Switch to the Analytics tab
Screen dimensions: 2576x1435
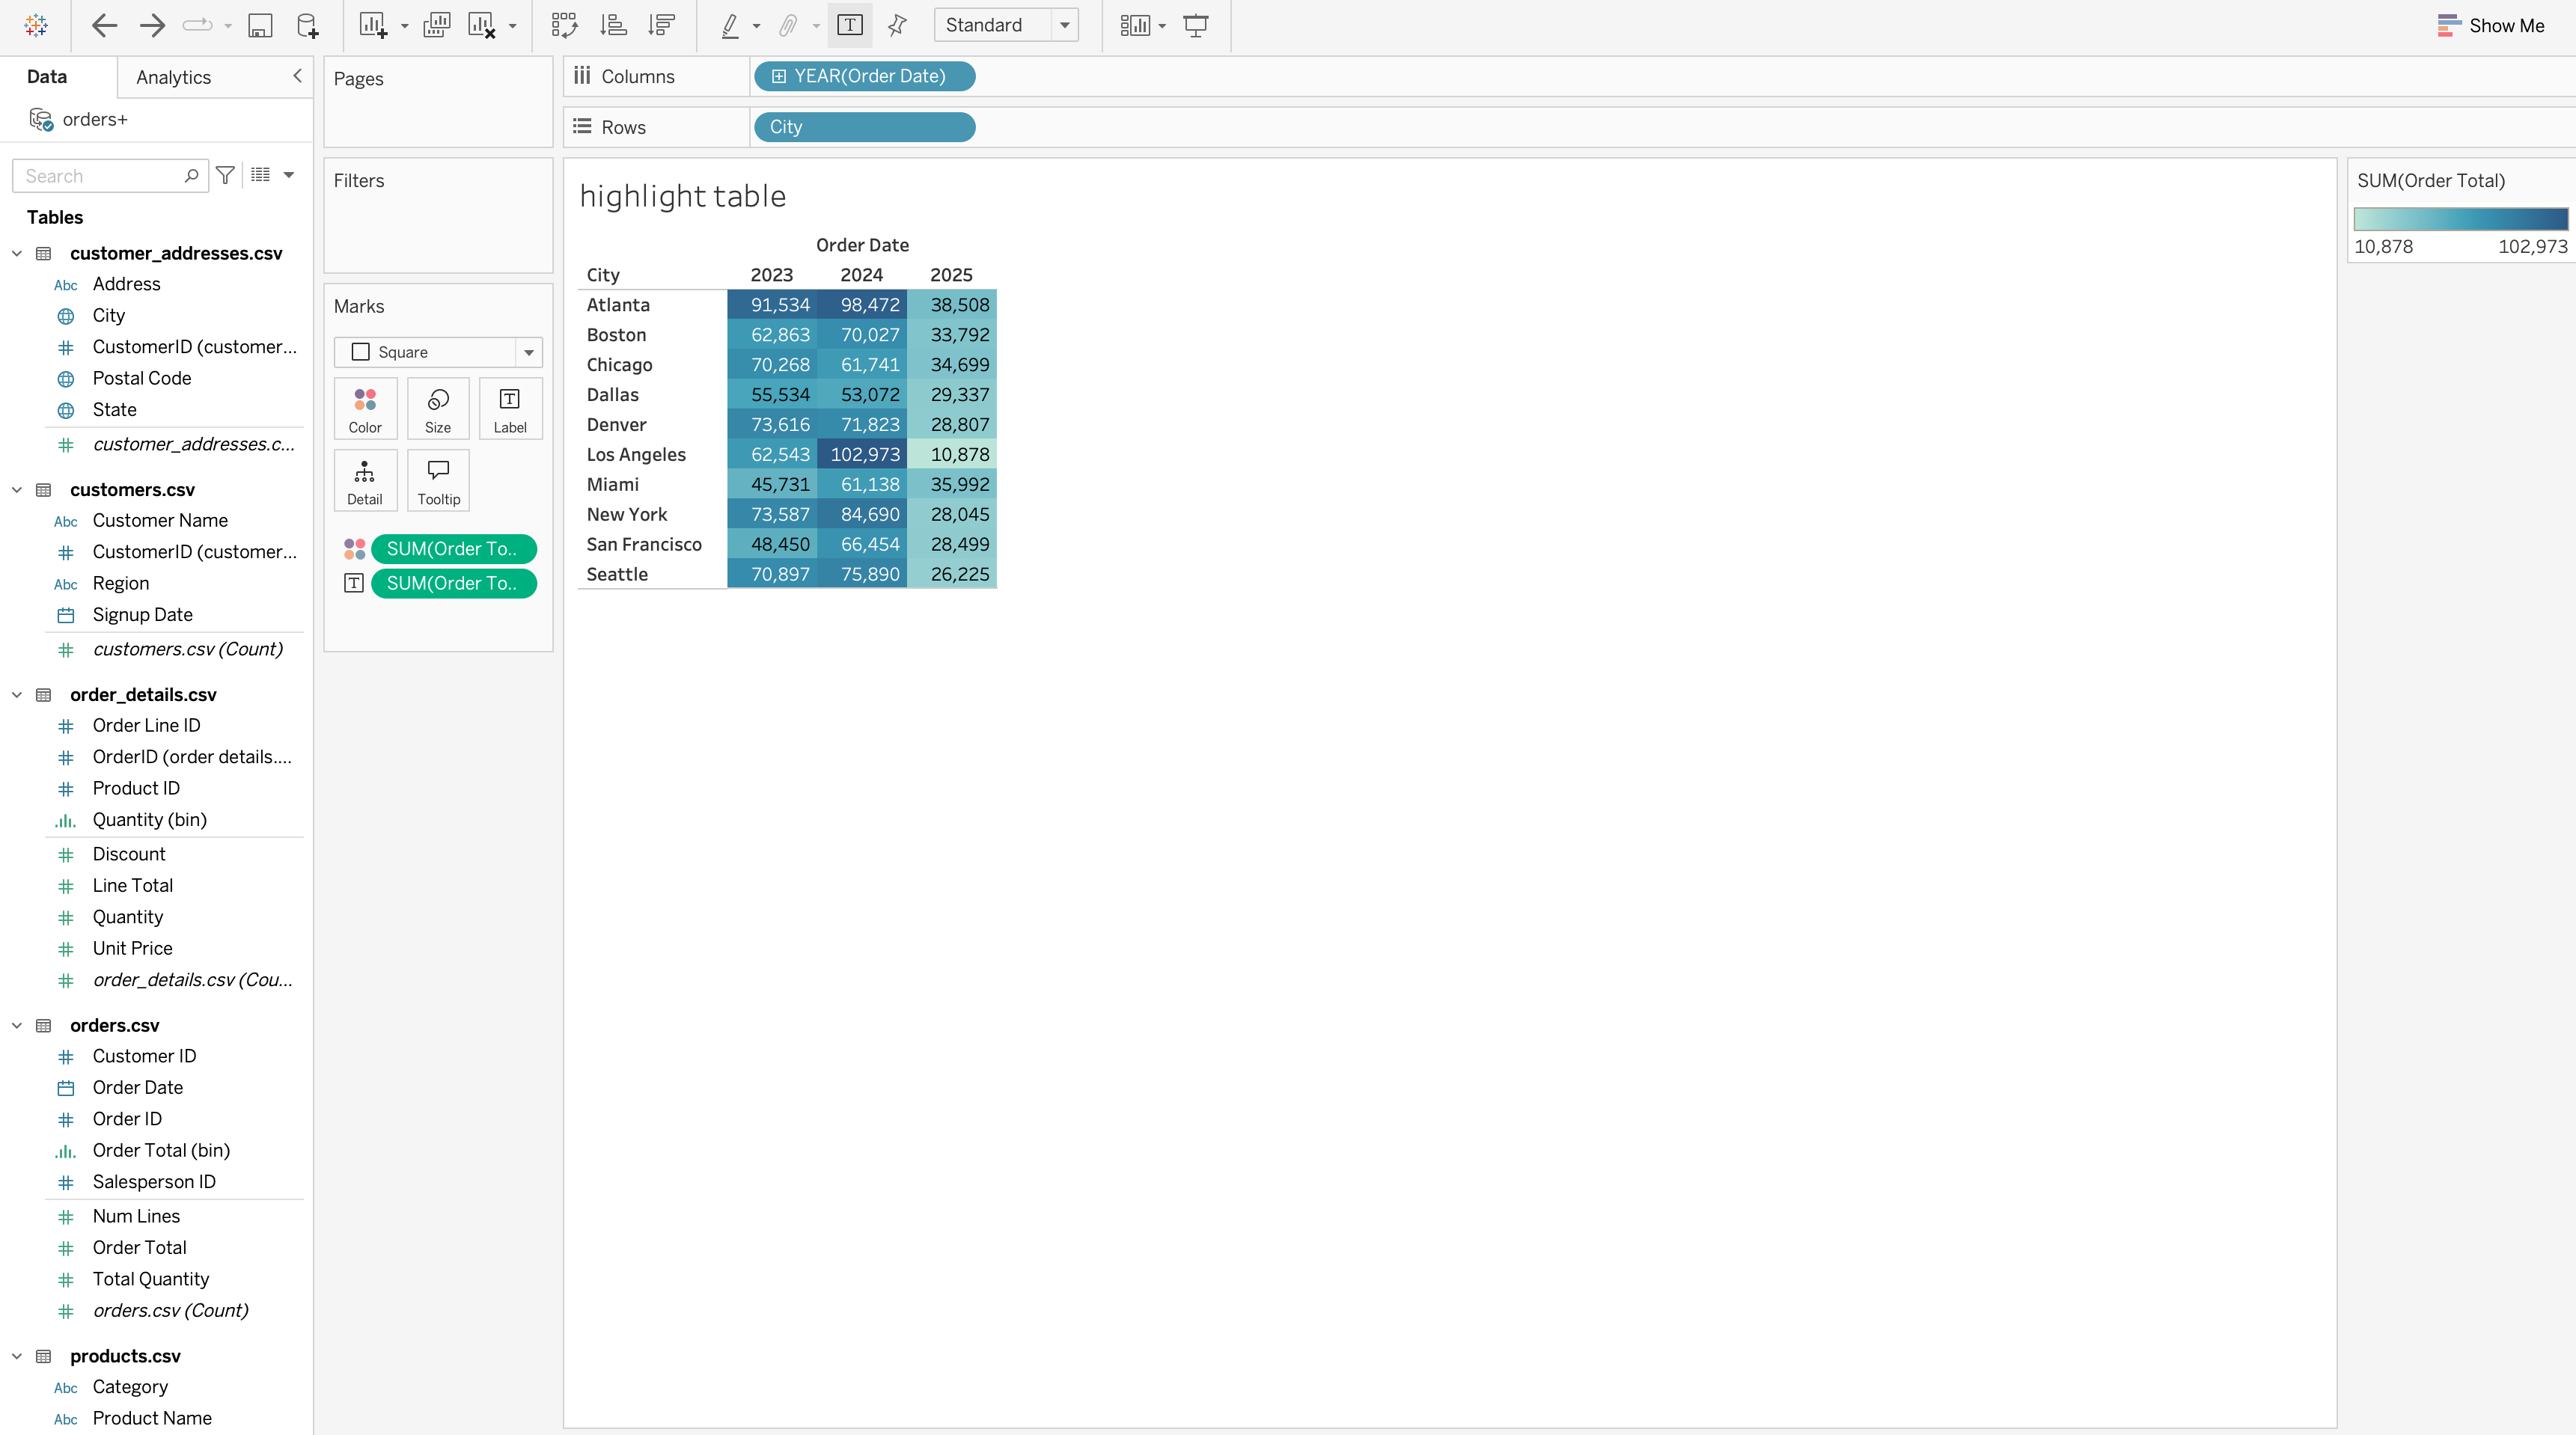click(173, 77)
